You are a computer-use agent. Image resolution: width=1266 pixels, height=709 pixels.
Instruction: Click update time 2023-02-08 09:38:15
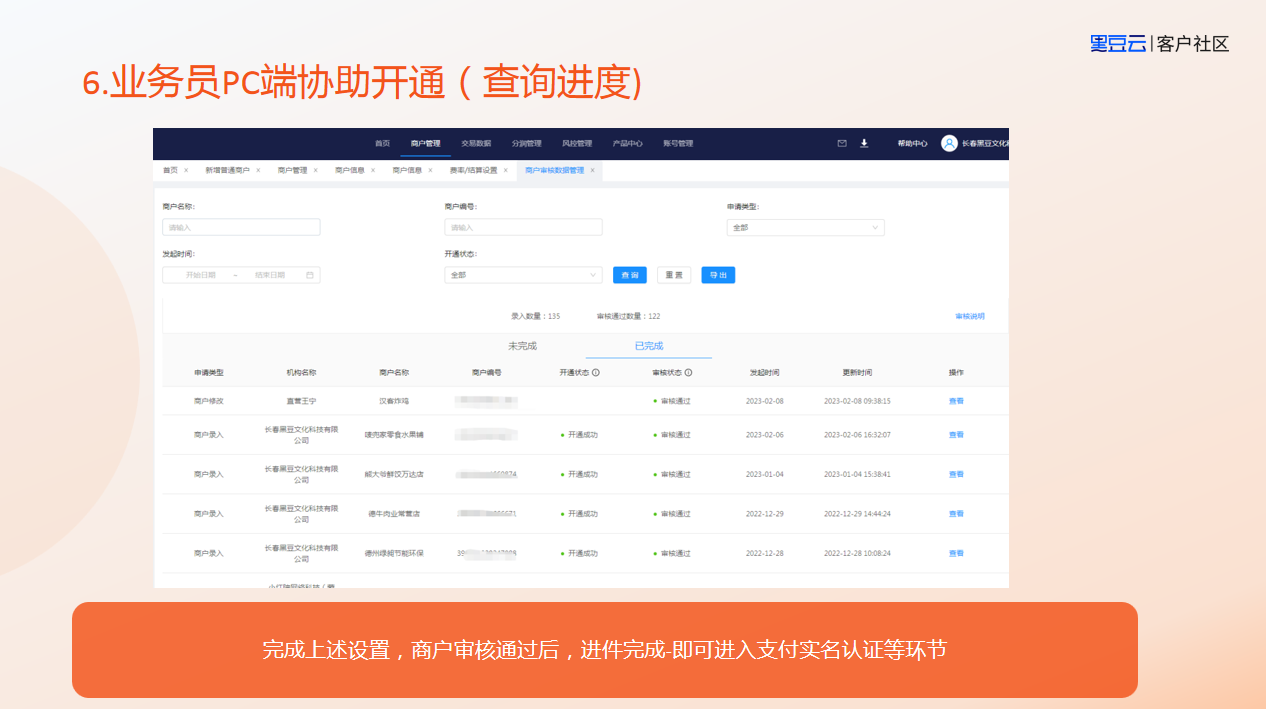857,401
